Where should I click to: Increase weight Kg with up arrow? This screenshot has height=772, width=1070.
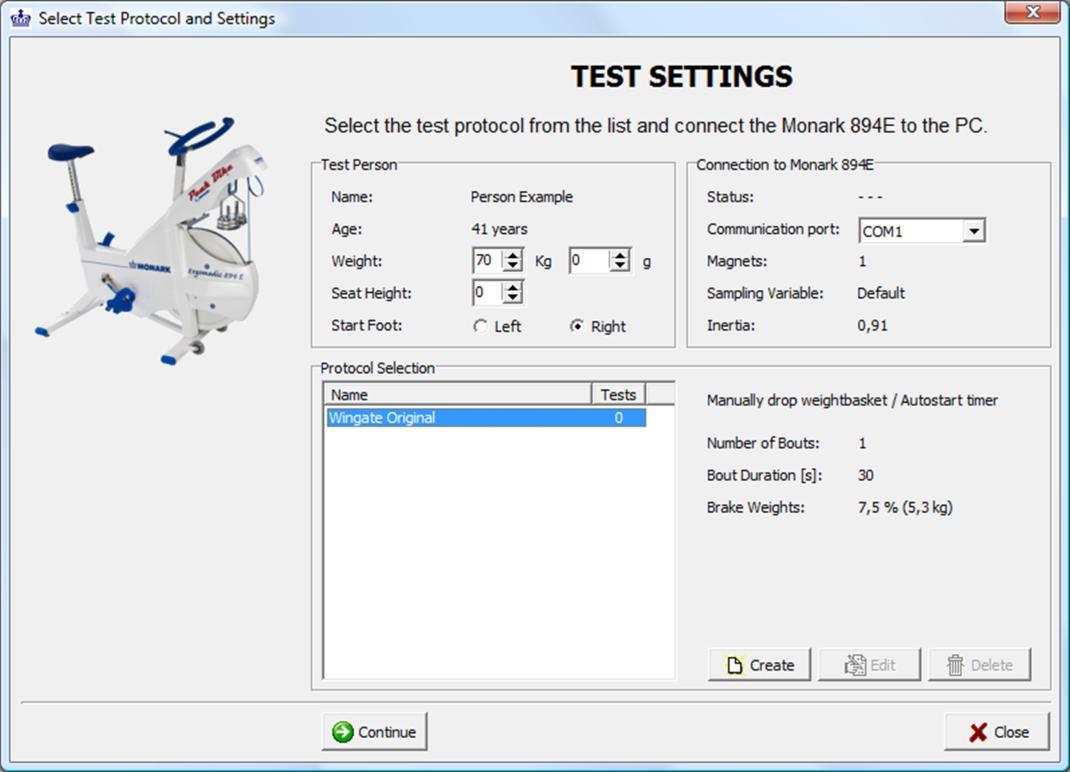[513, 256]
